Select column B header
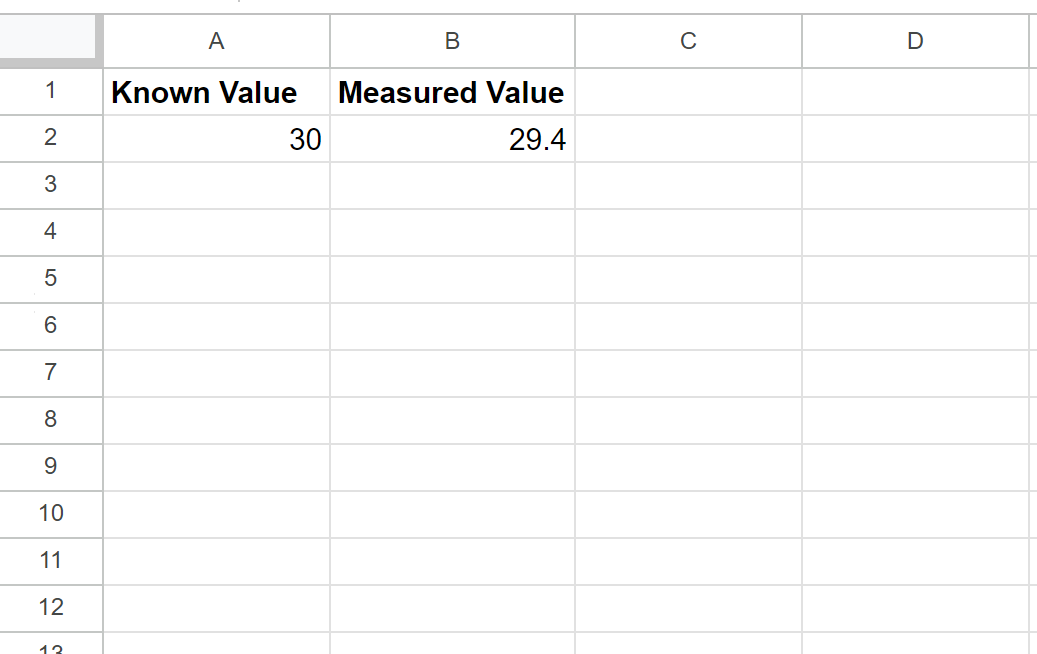Image resolution: width=1037 pixels, height=654 pixels. pos(452,41)
